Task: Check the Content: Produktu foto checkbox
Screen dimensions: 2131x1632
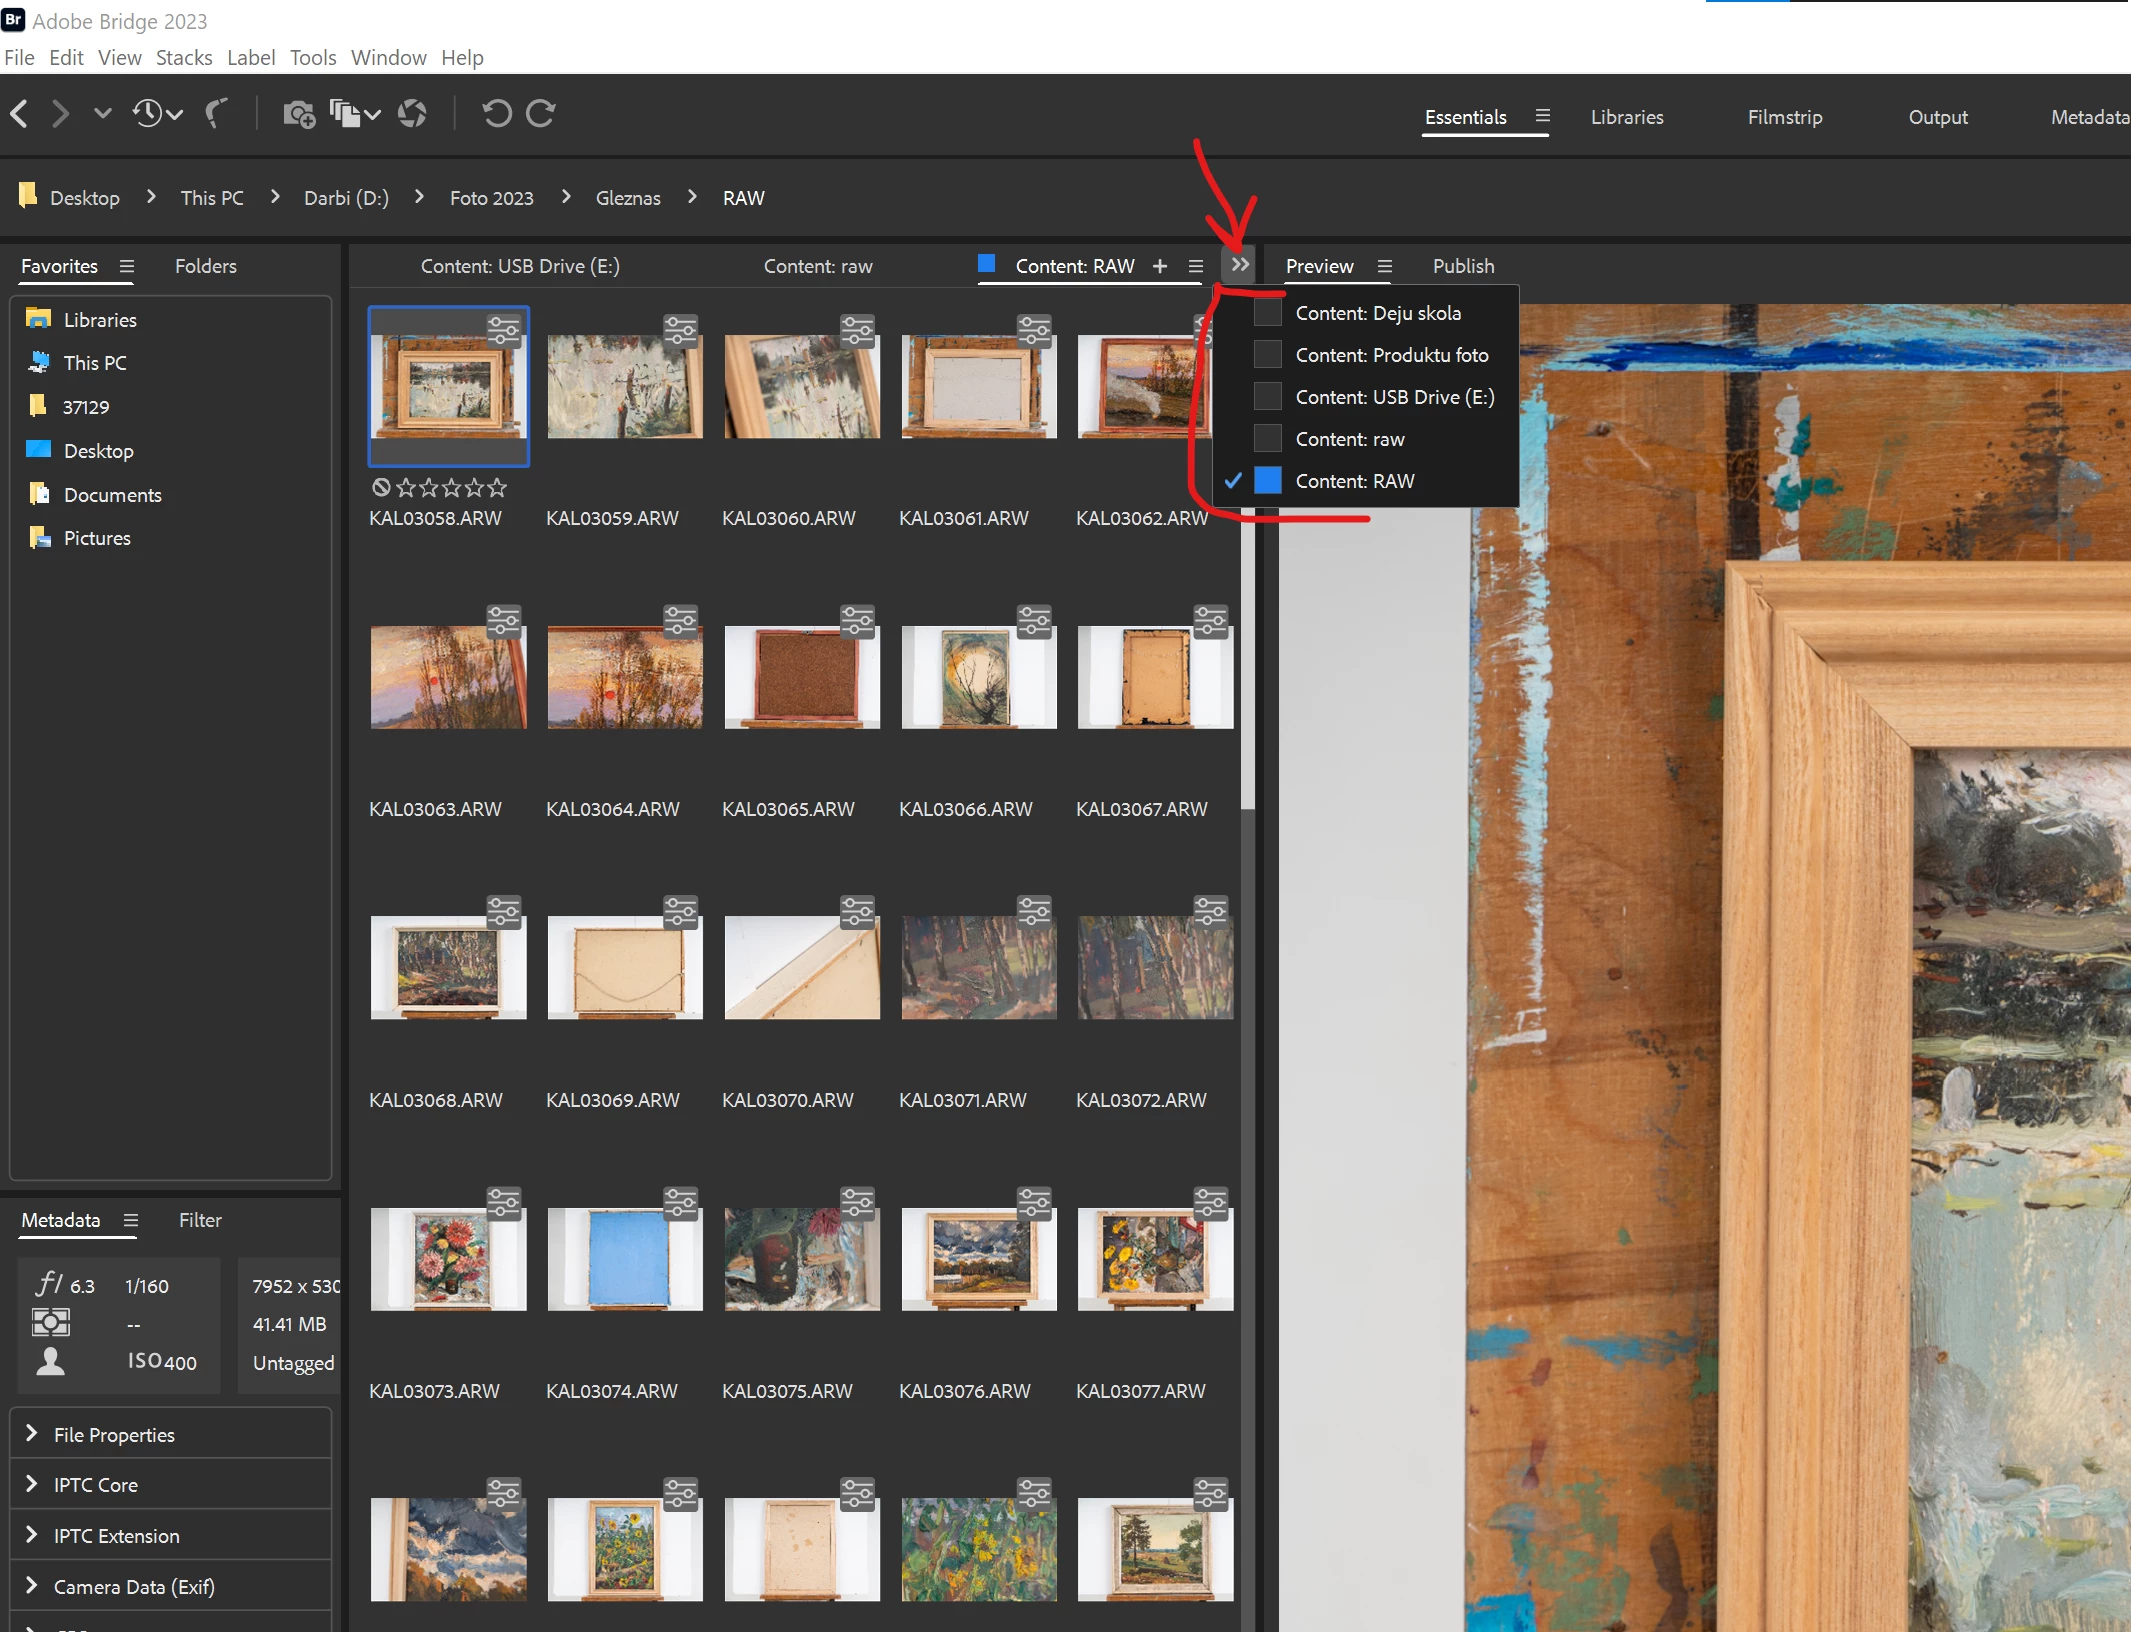Action: point(1267,355)
